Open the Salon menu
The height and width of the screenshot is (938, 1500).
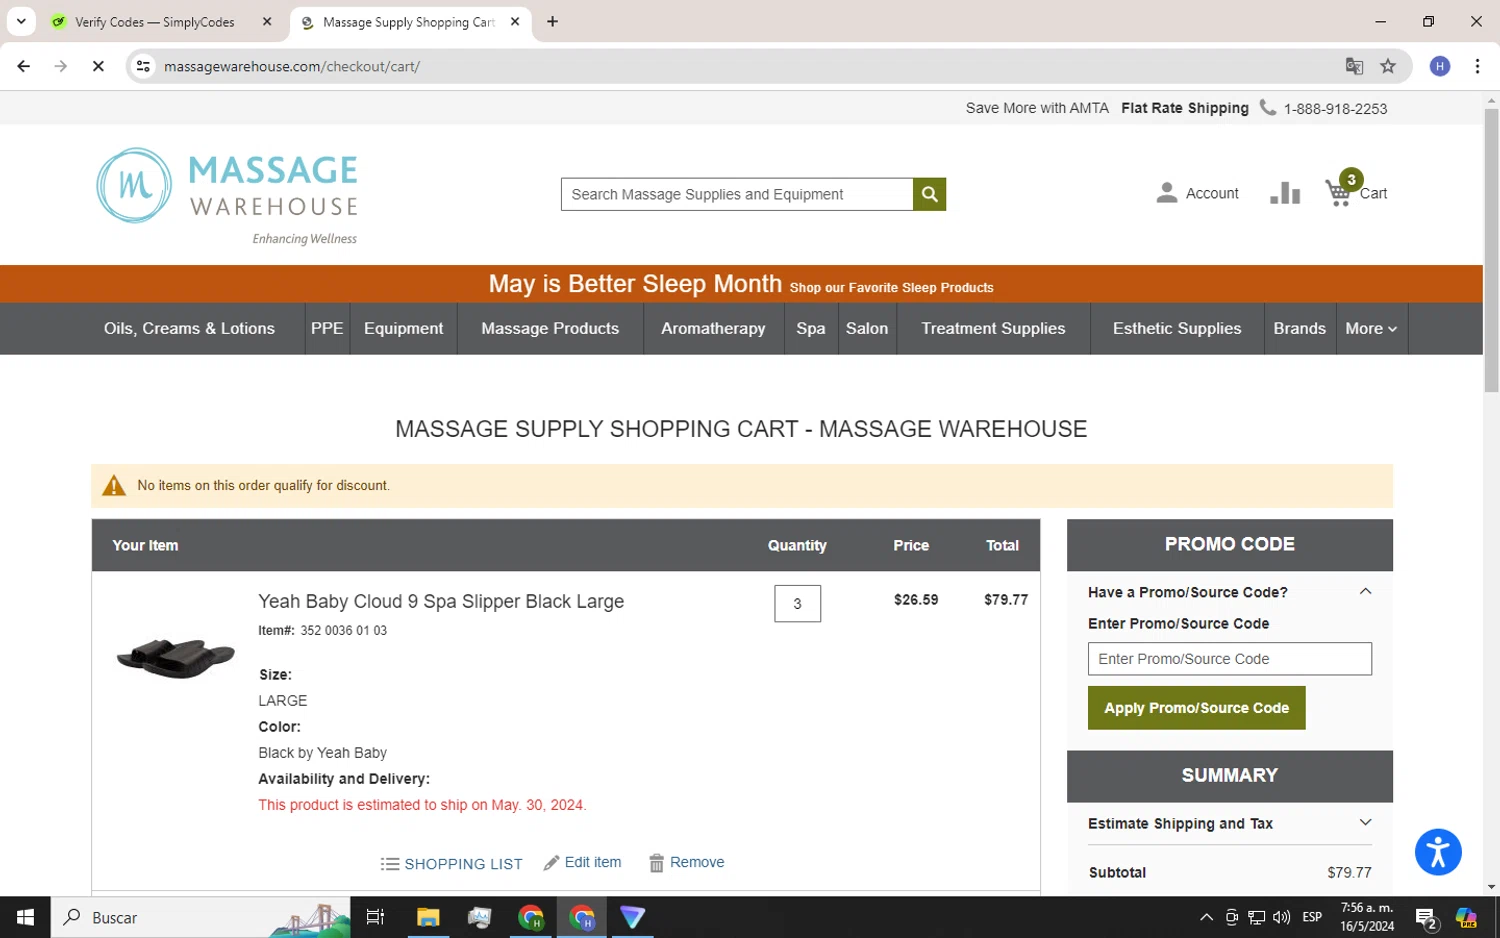click(x=867, y=328)
